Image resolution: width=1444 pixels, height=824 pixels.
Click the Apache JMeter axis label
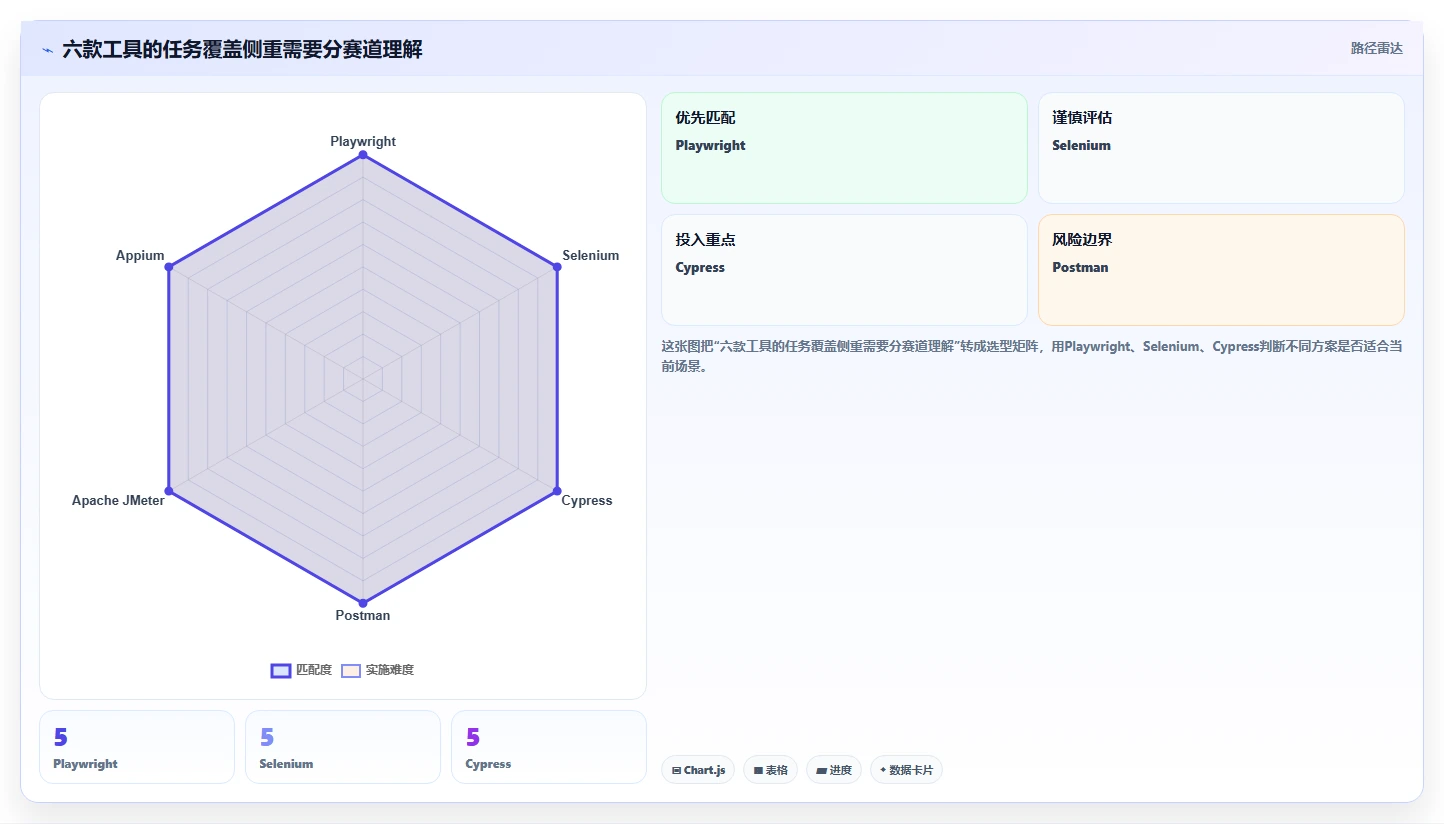tap(118, 501)
